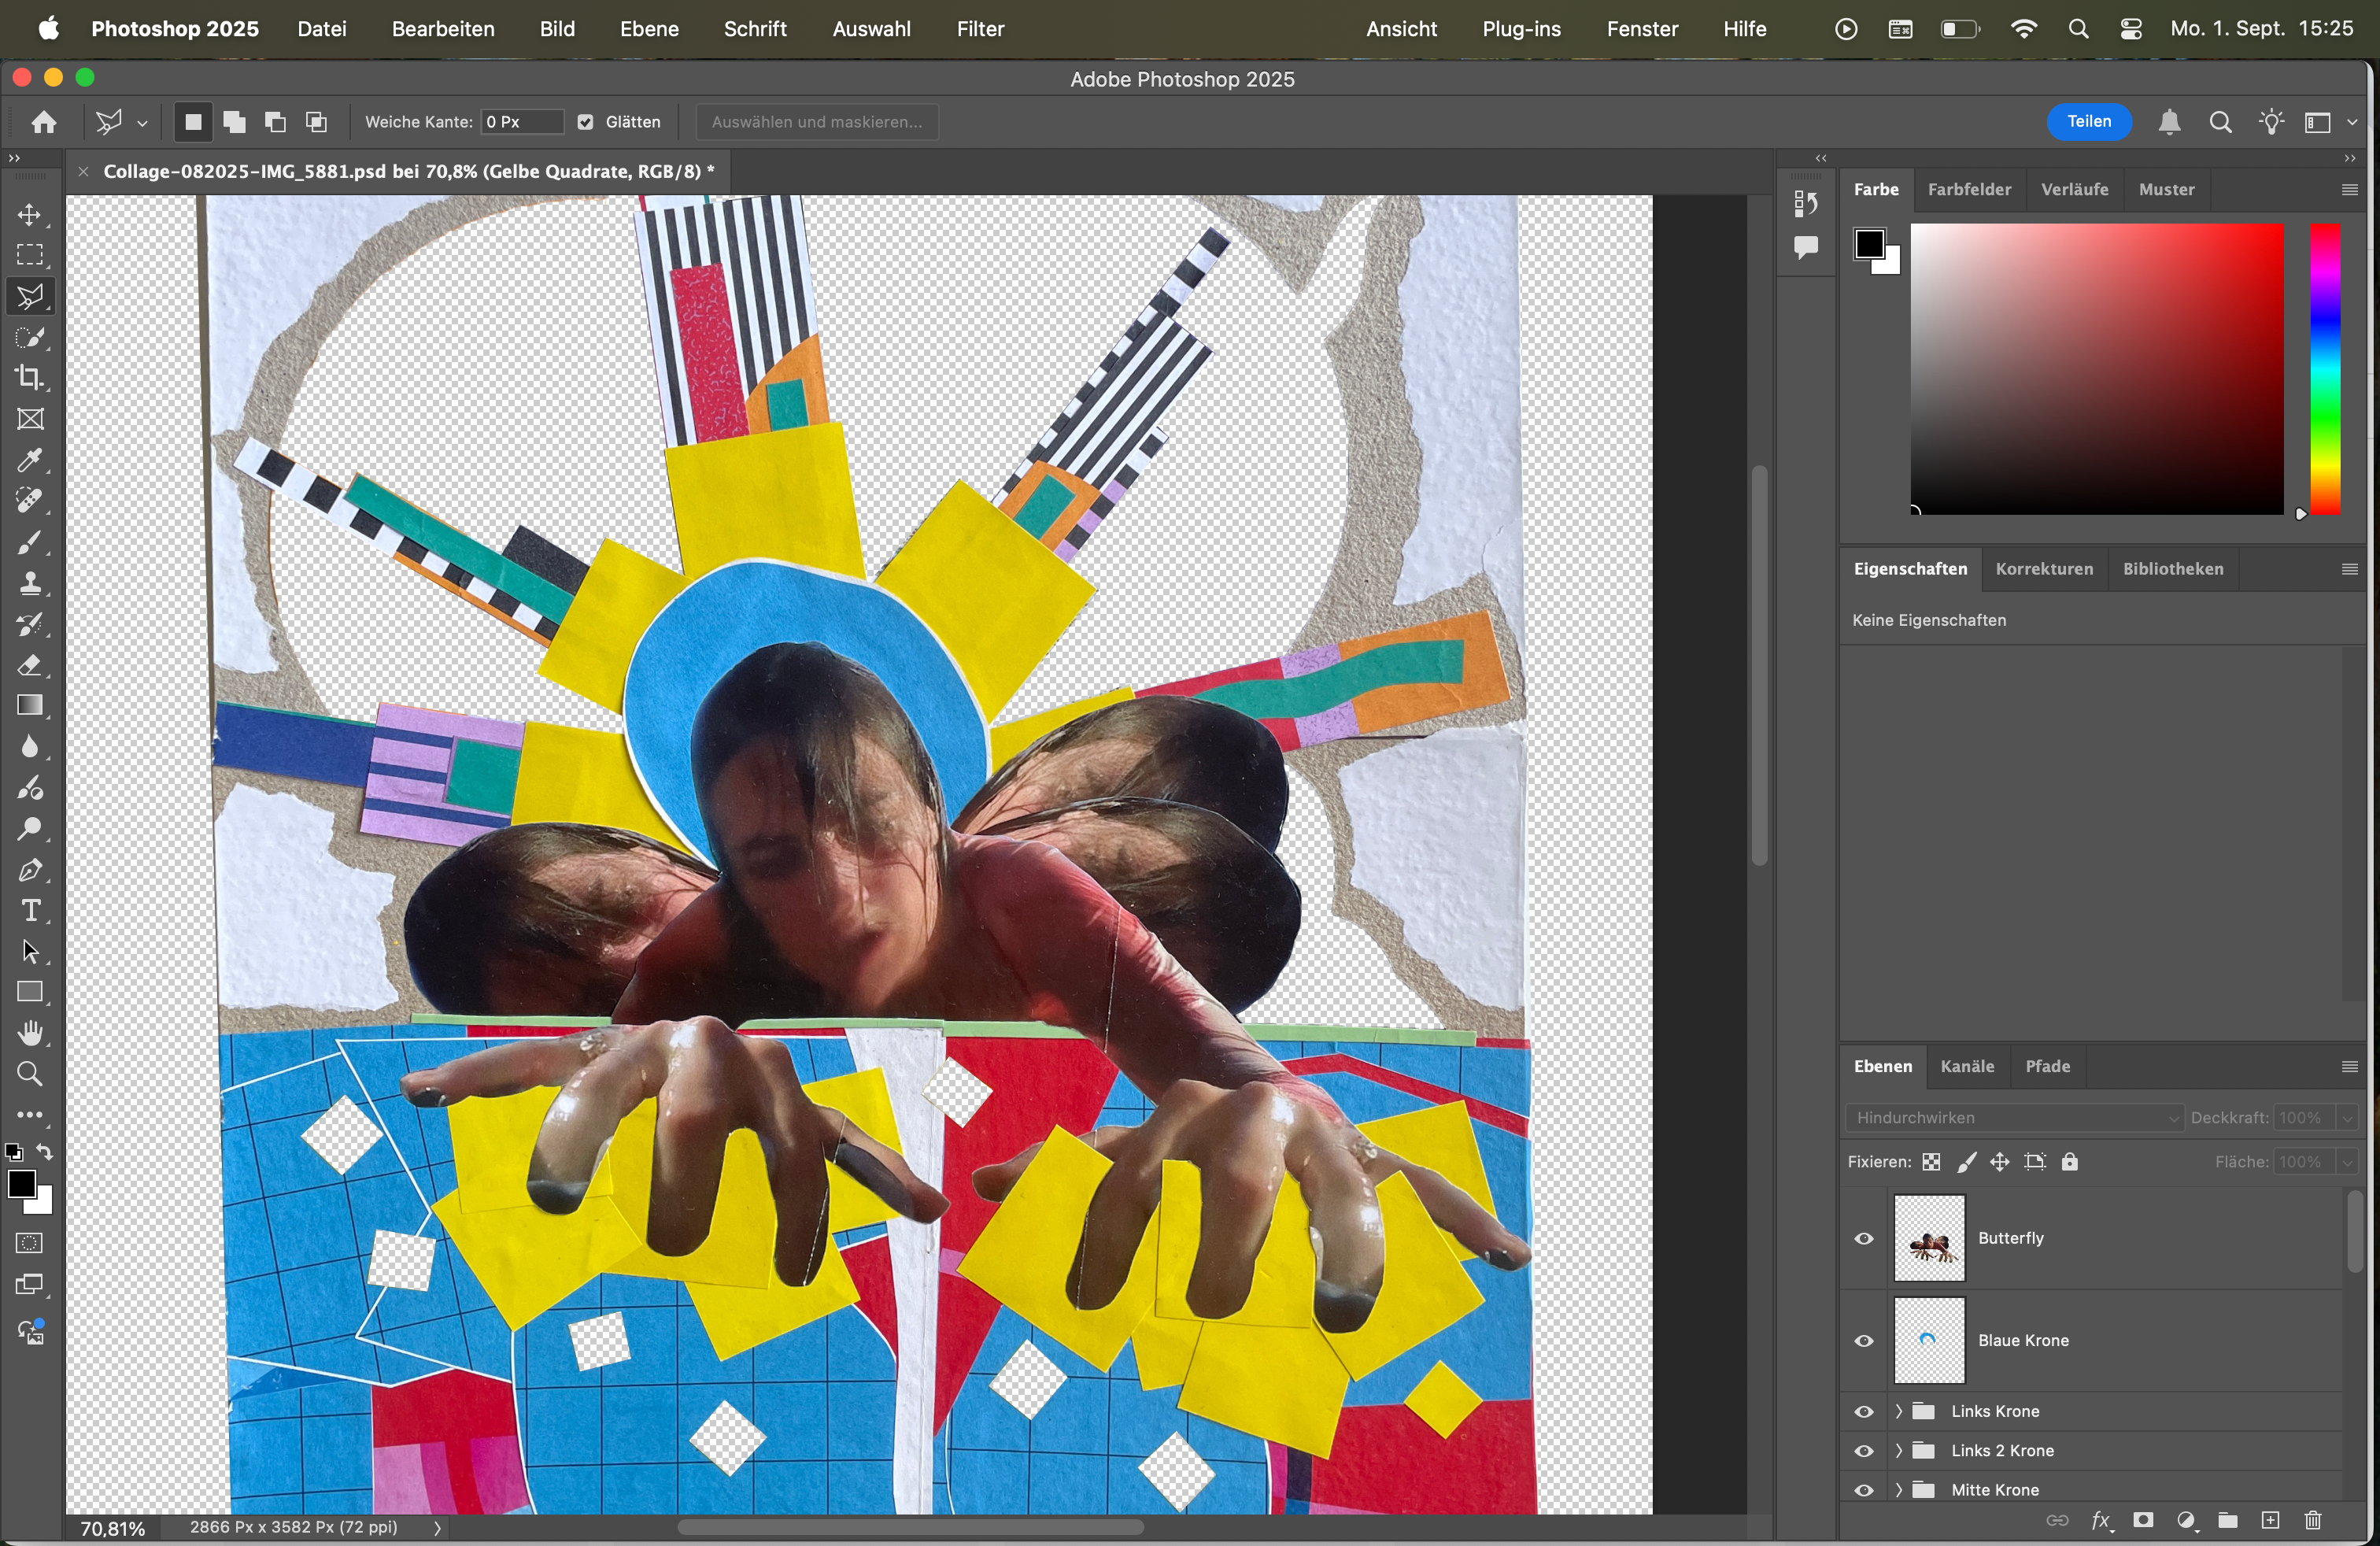Image resolution: width=2380 pixels, height=1546 pixels.
Task: Click the Weiche Kante input field
Action: tap(520, 122)
